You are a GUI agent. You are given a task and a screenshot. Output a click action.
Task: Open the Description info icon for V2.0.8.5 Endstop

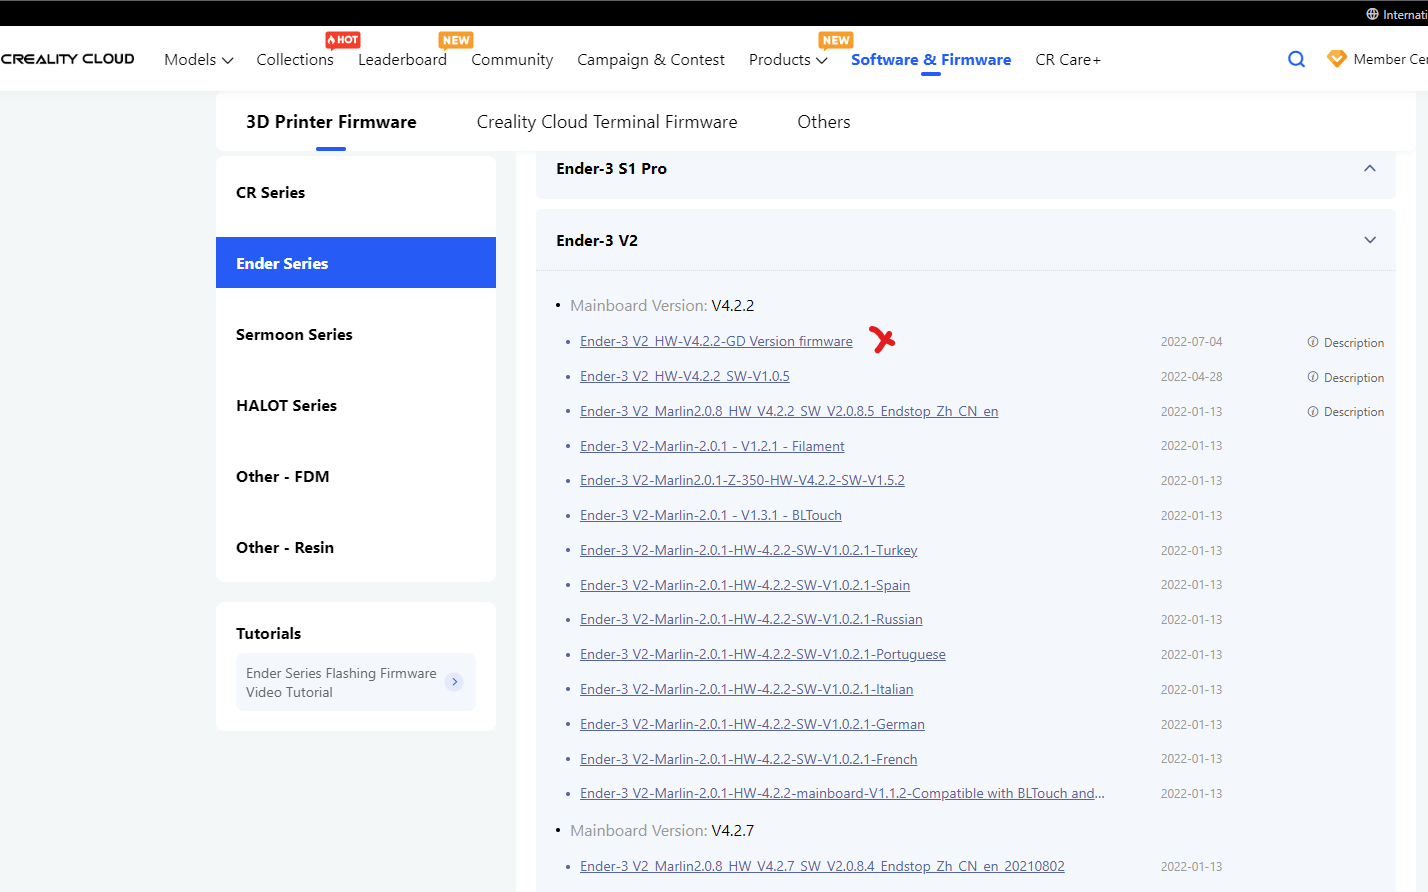pos(1313,411)
